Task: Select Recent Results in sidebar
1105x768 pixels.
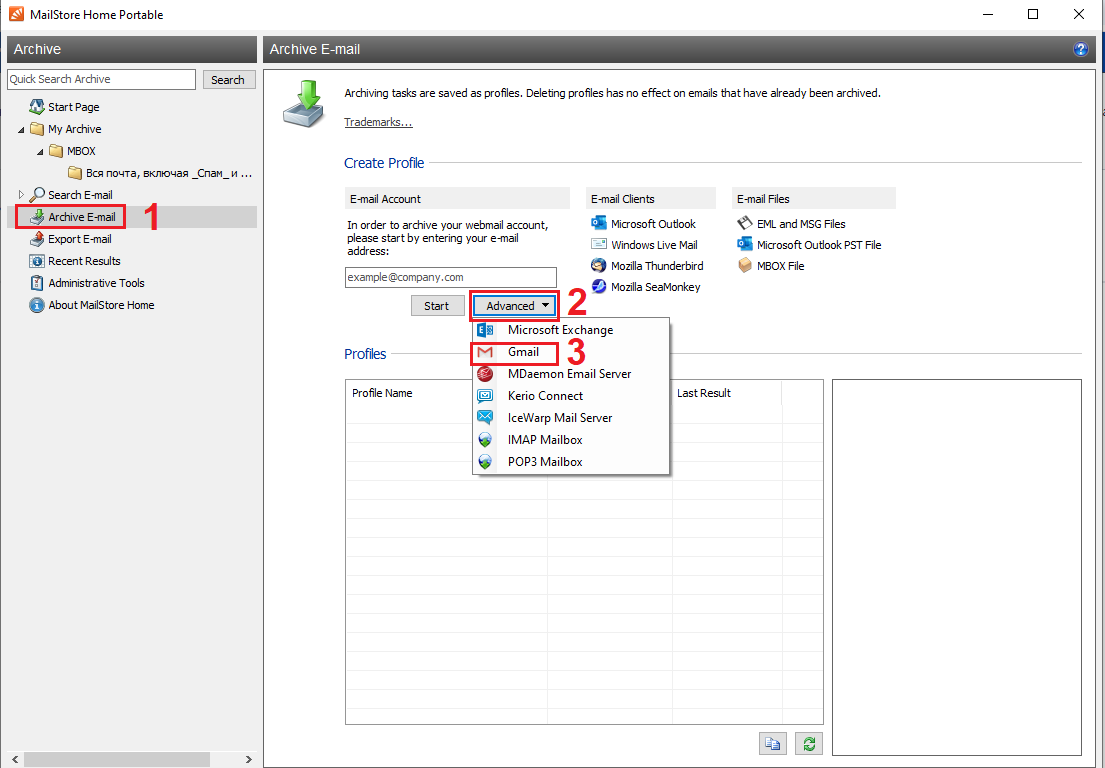Action: (84, 261)
